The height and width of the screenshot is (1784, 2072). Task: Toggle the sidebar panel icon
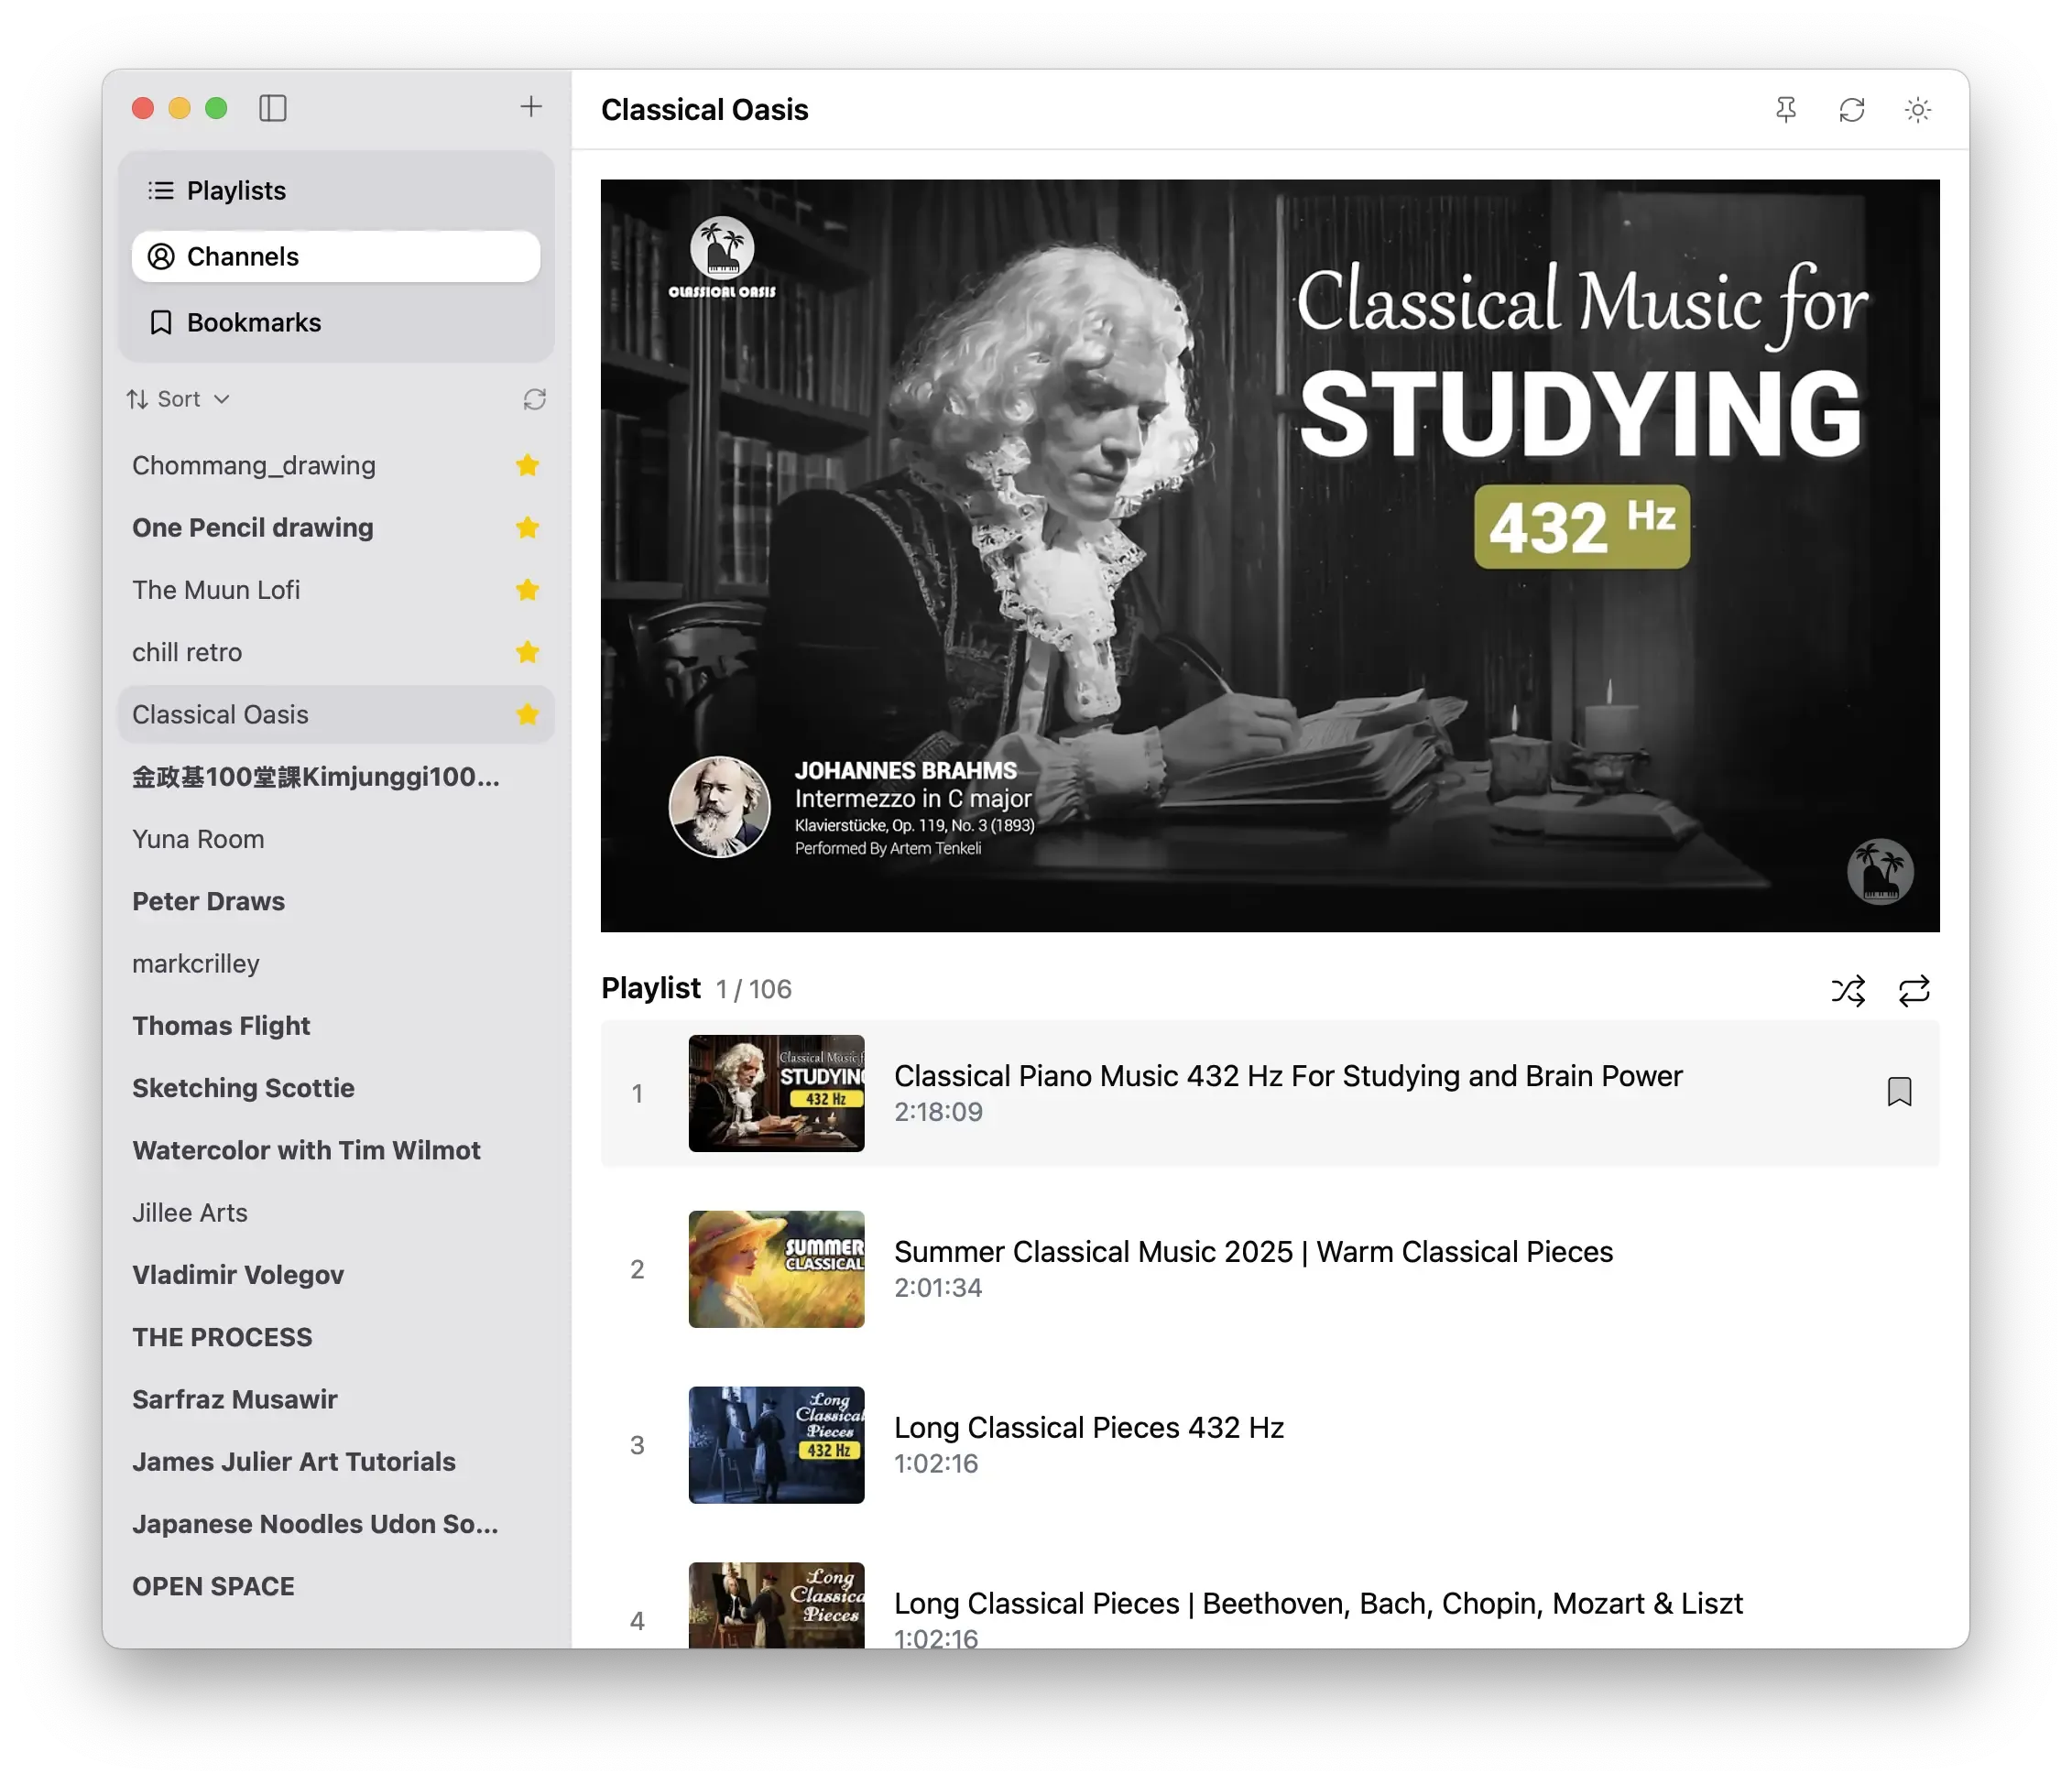(x=272, y=108)
